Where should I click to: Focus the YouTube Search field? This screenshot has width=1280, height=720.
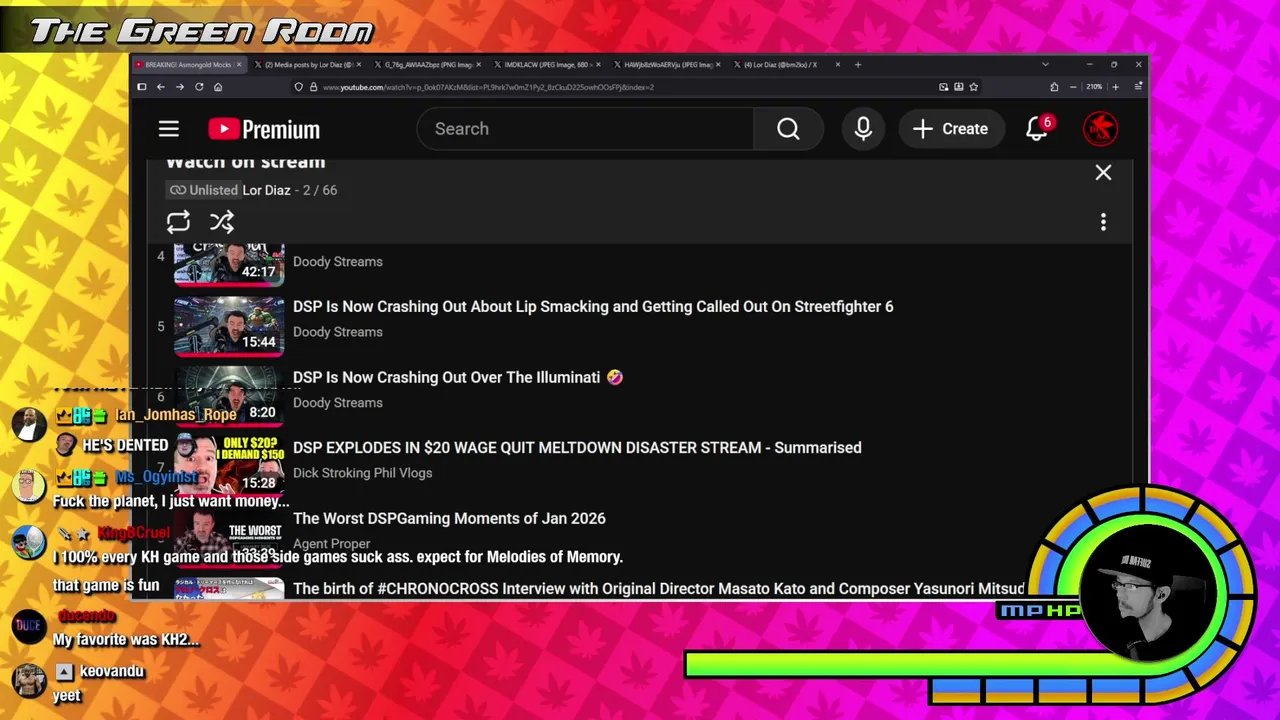coord(585,129)
